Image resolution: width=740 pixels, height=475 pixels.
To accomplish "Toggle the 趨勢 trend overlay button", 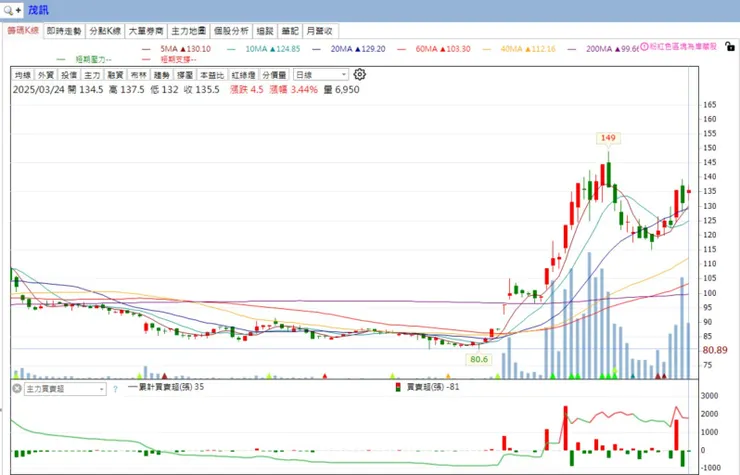I will point(161,75).
